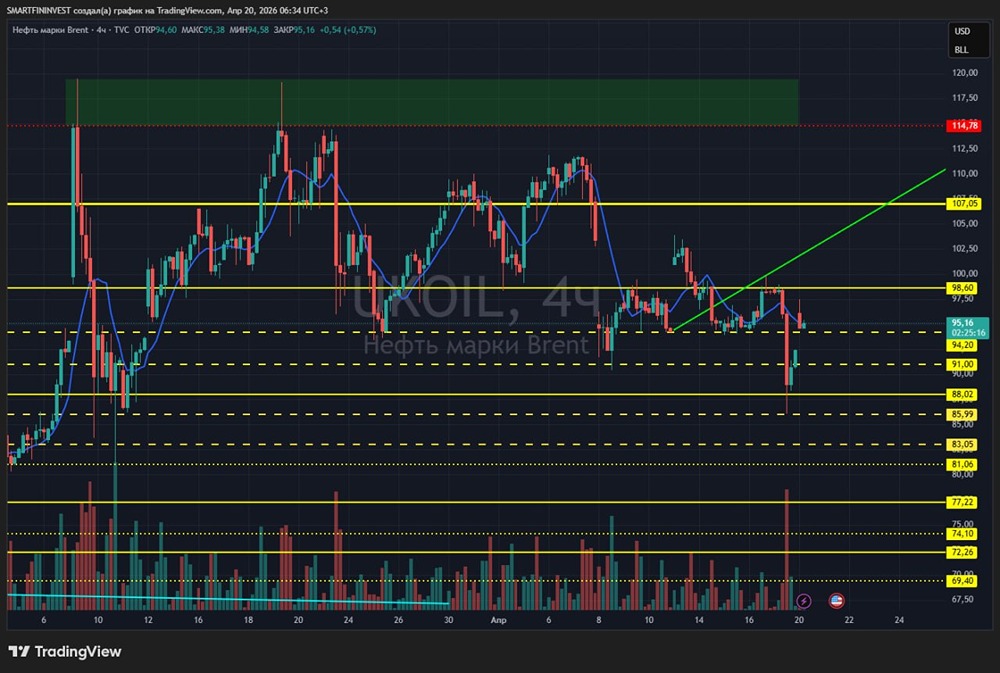
Task: Click the 77,22 price level label
Action: click(964, 503)
